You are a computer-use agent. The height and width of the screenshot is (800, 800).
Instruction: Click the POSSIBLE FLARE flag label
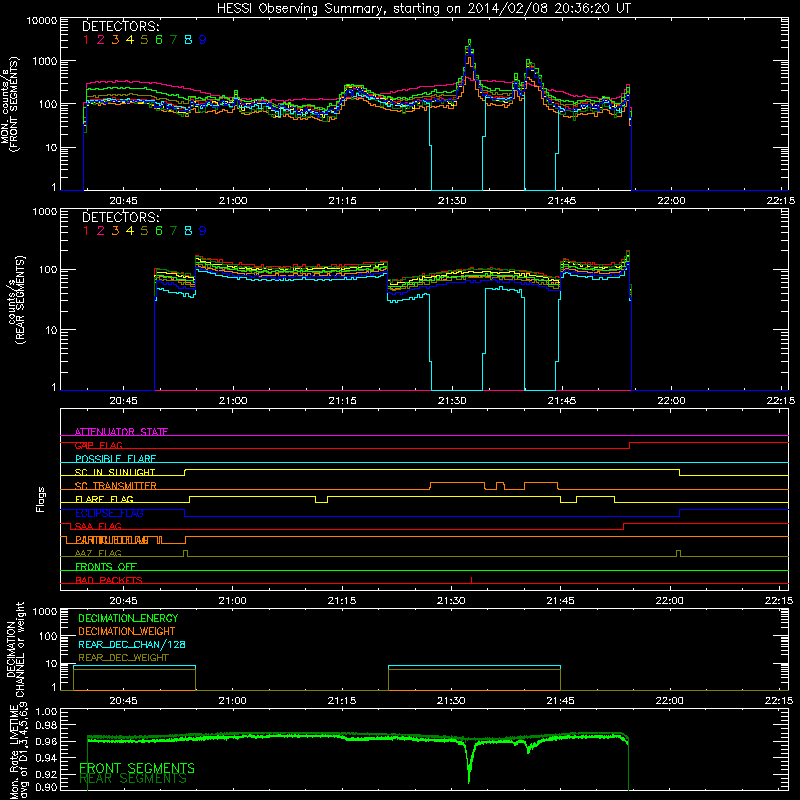[115, 459]
